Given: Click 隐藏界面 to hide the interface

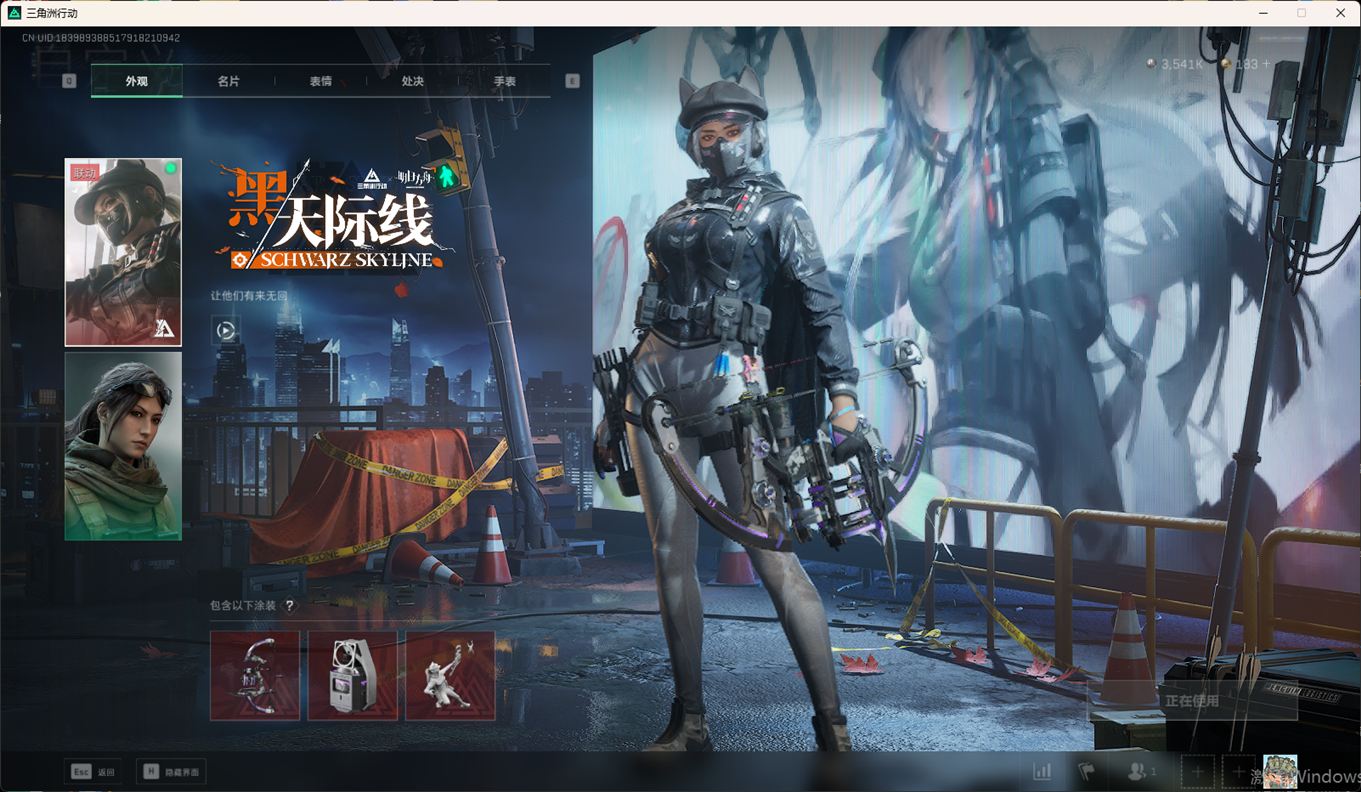Looking at the screenshot, I should click(171, 771).
